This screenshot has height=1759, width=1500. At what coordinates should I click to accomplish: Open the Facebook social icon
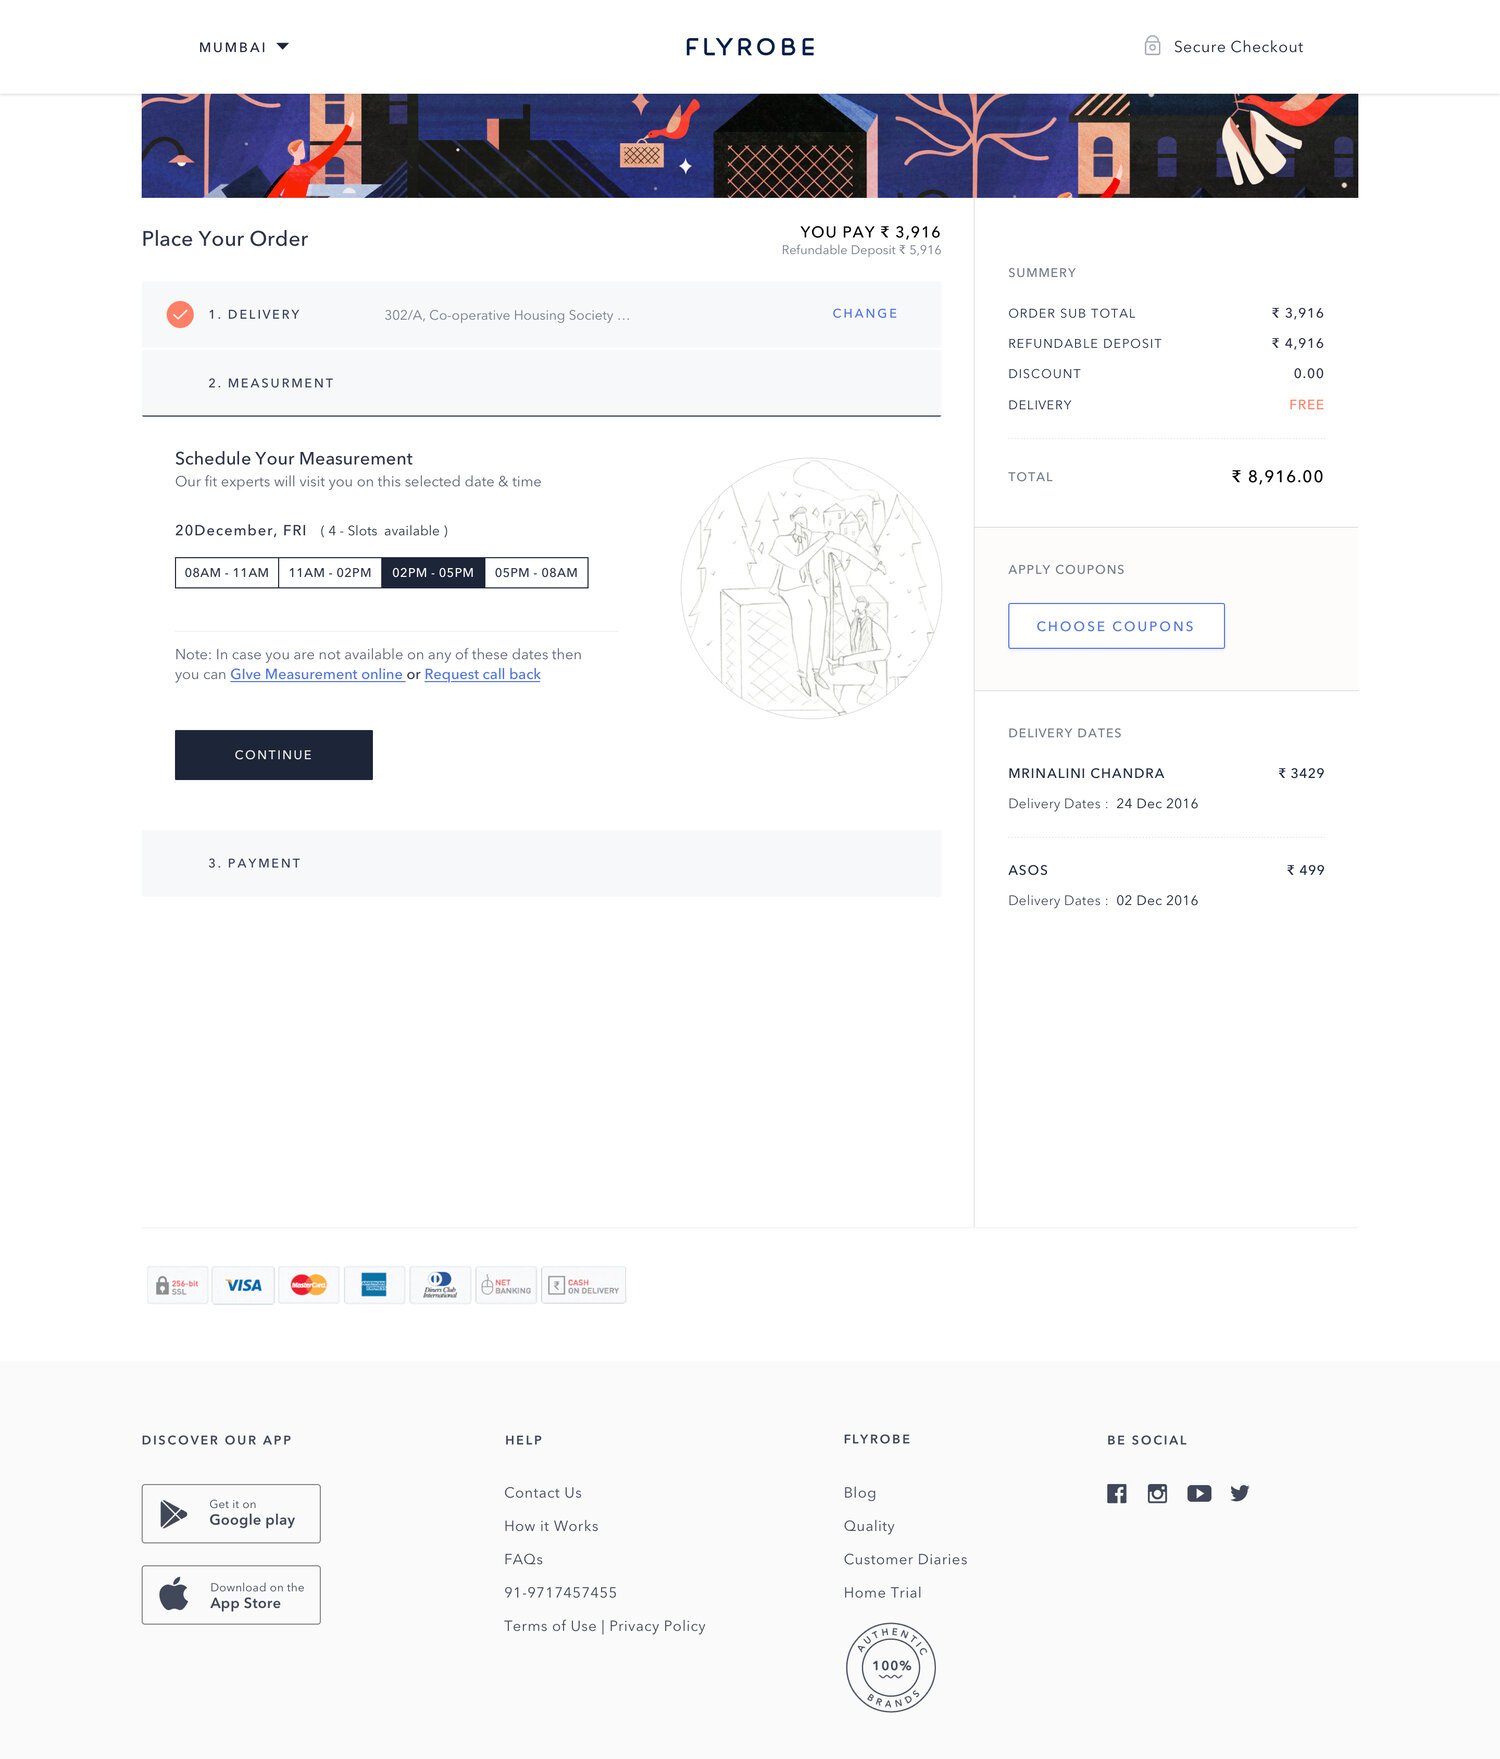click(1117, 1493)
